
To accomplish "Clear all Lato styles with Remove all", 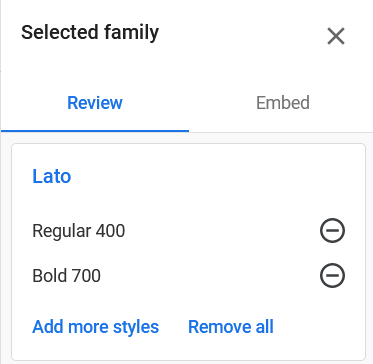I will [x=231, y=327].
